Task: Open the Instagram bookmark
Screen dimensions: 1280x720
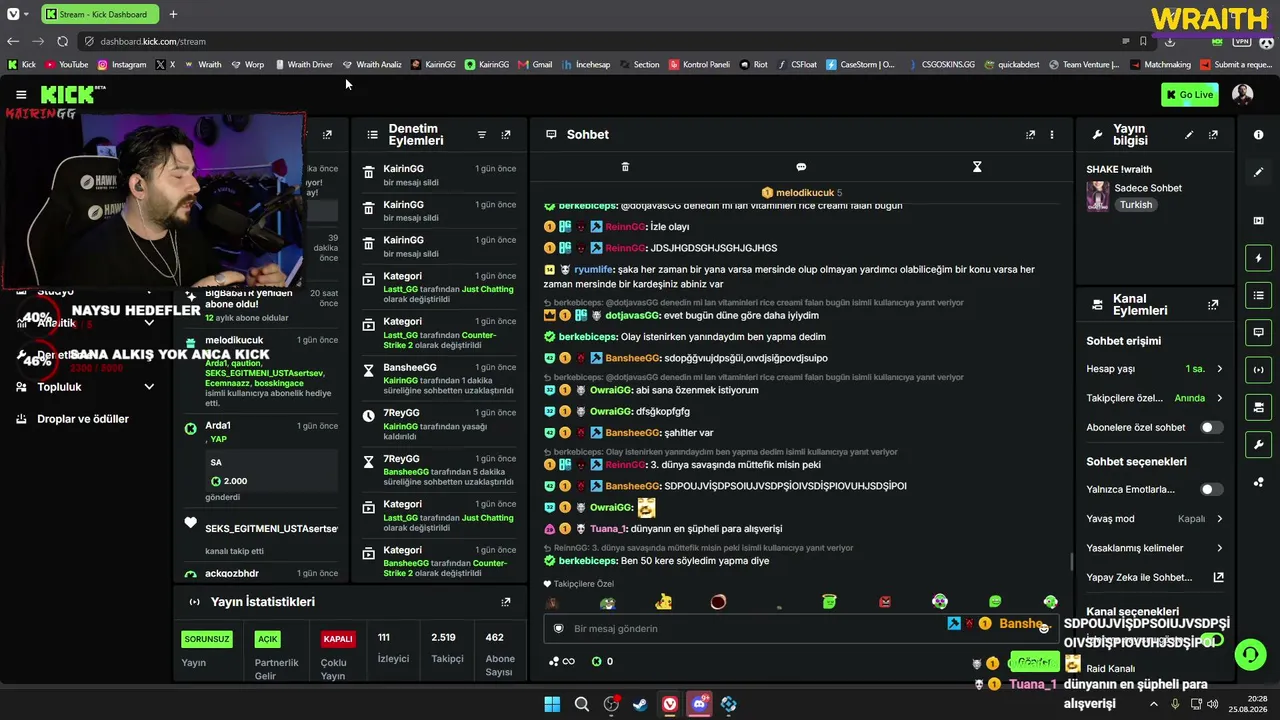Action: coord(121,65)
